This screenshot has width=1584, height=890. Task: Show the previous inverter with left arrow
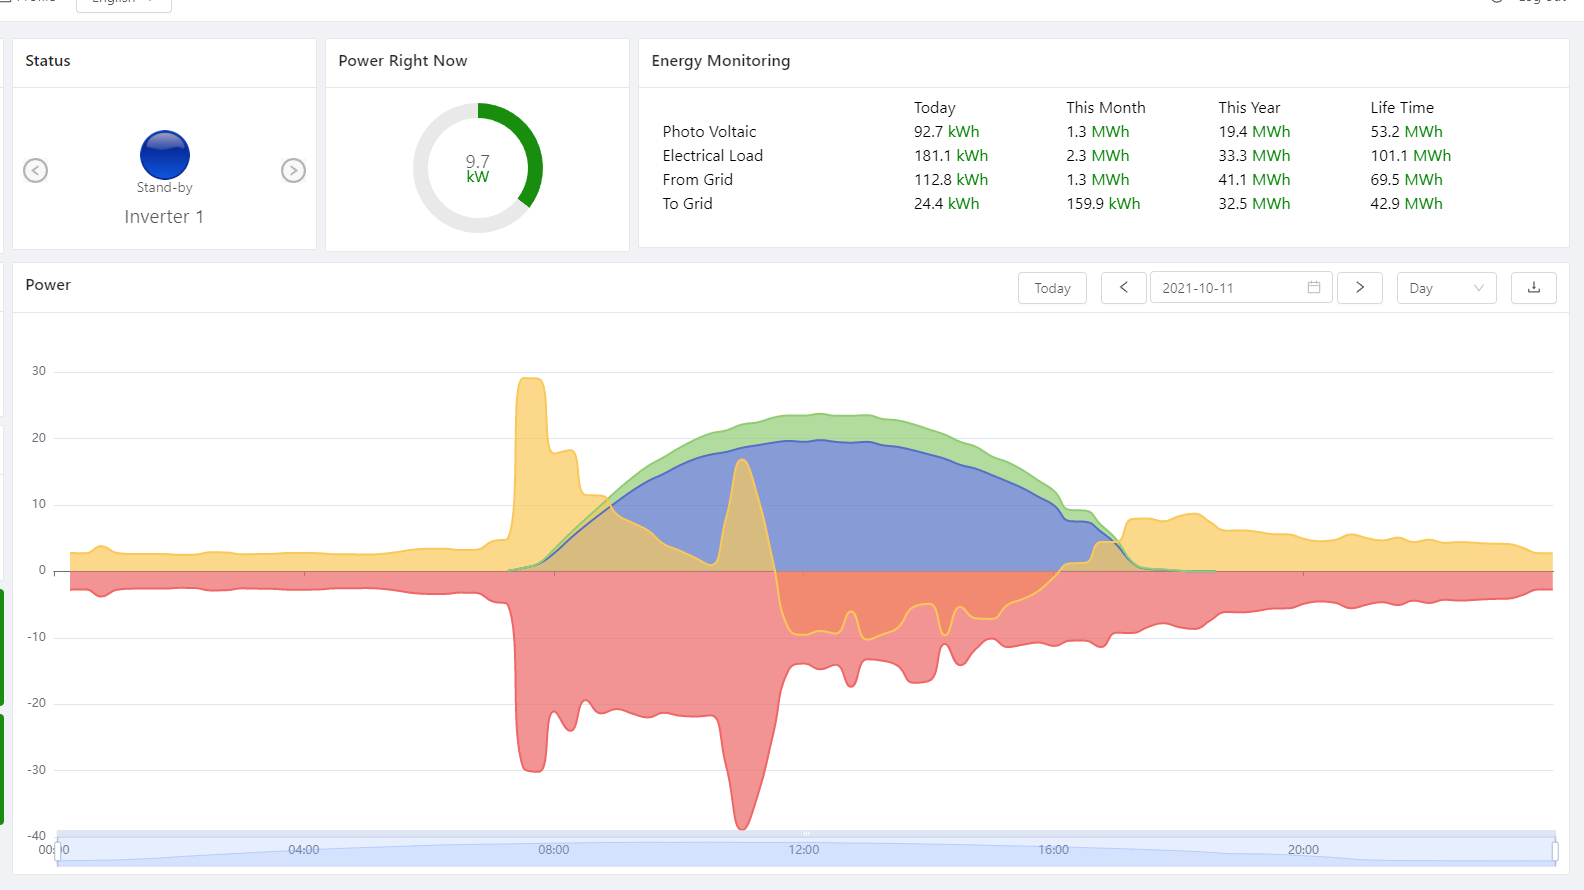(x=36, y=171)
